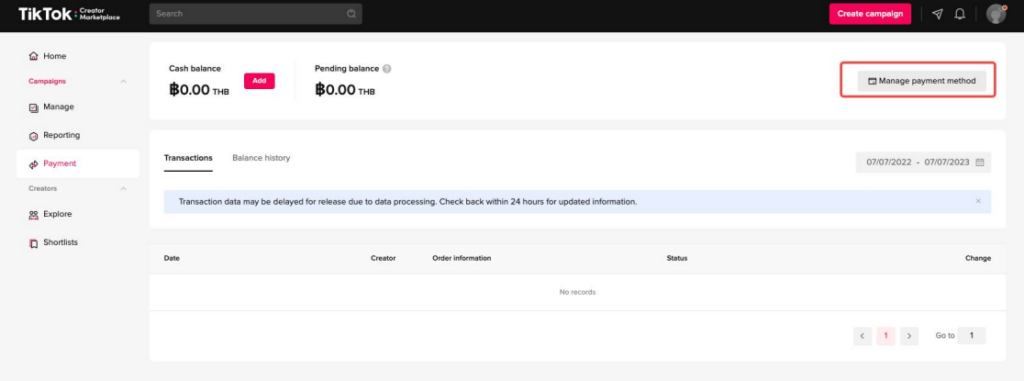Open the messages paper plane icon
This screenshot has width=1024, height=381.
coord(937,14)
